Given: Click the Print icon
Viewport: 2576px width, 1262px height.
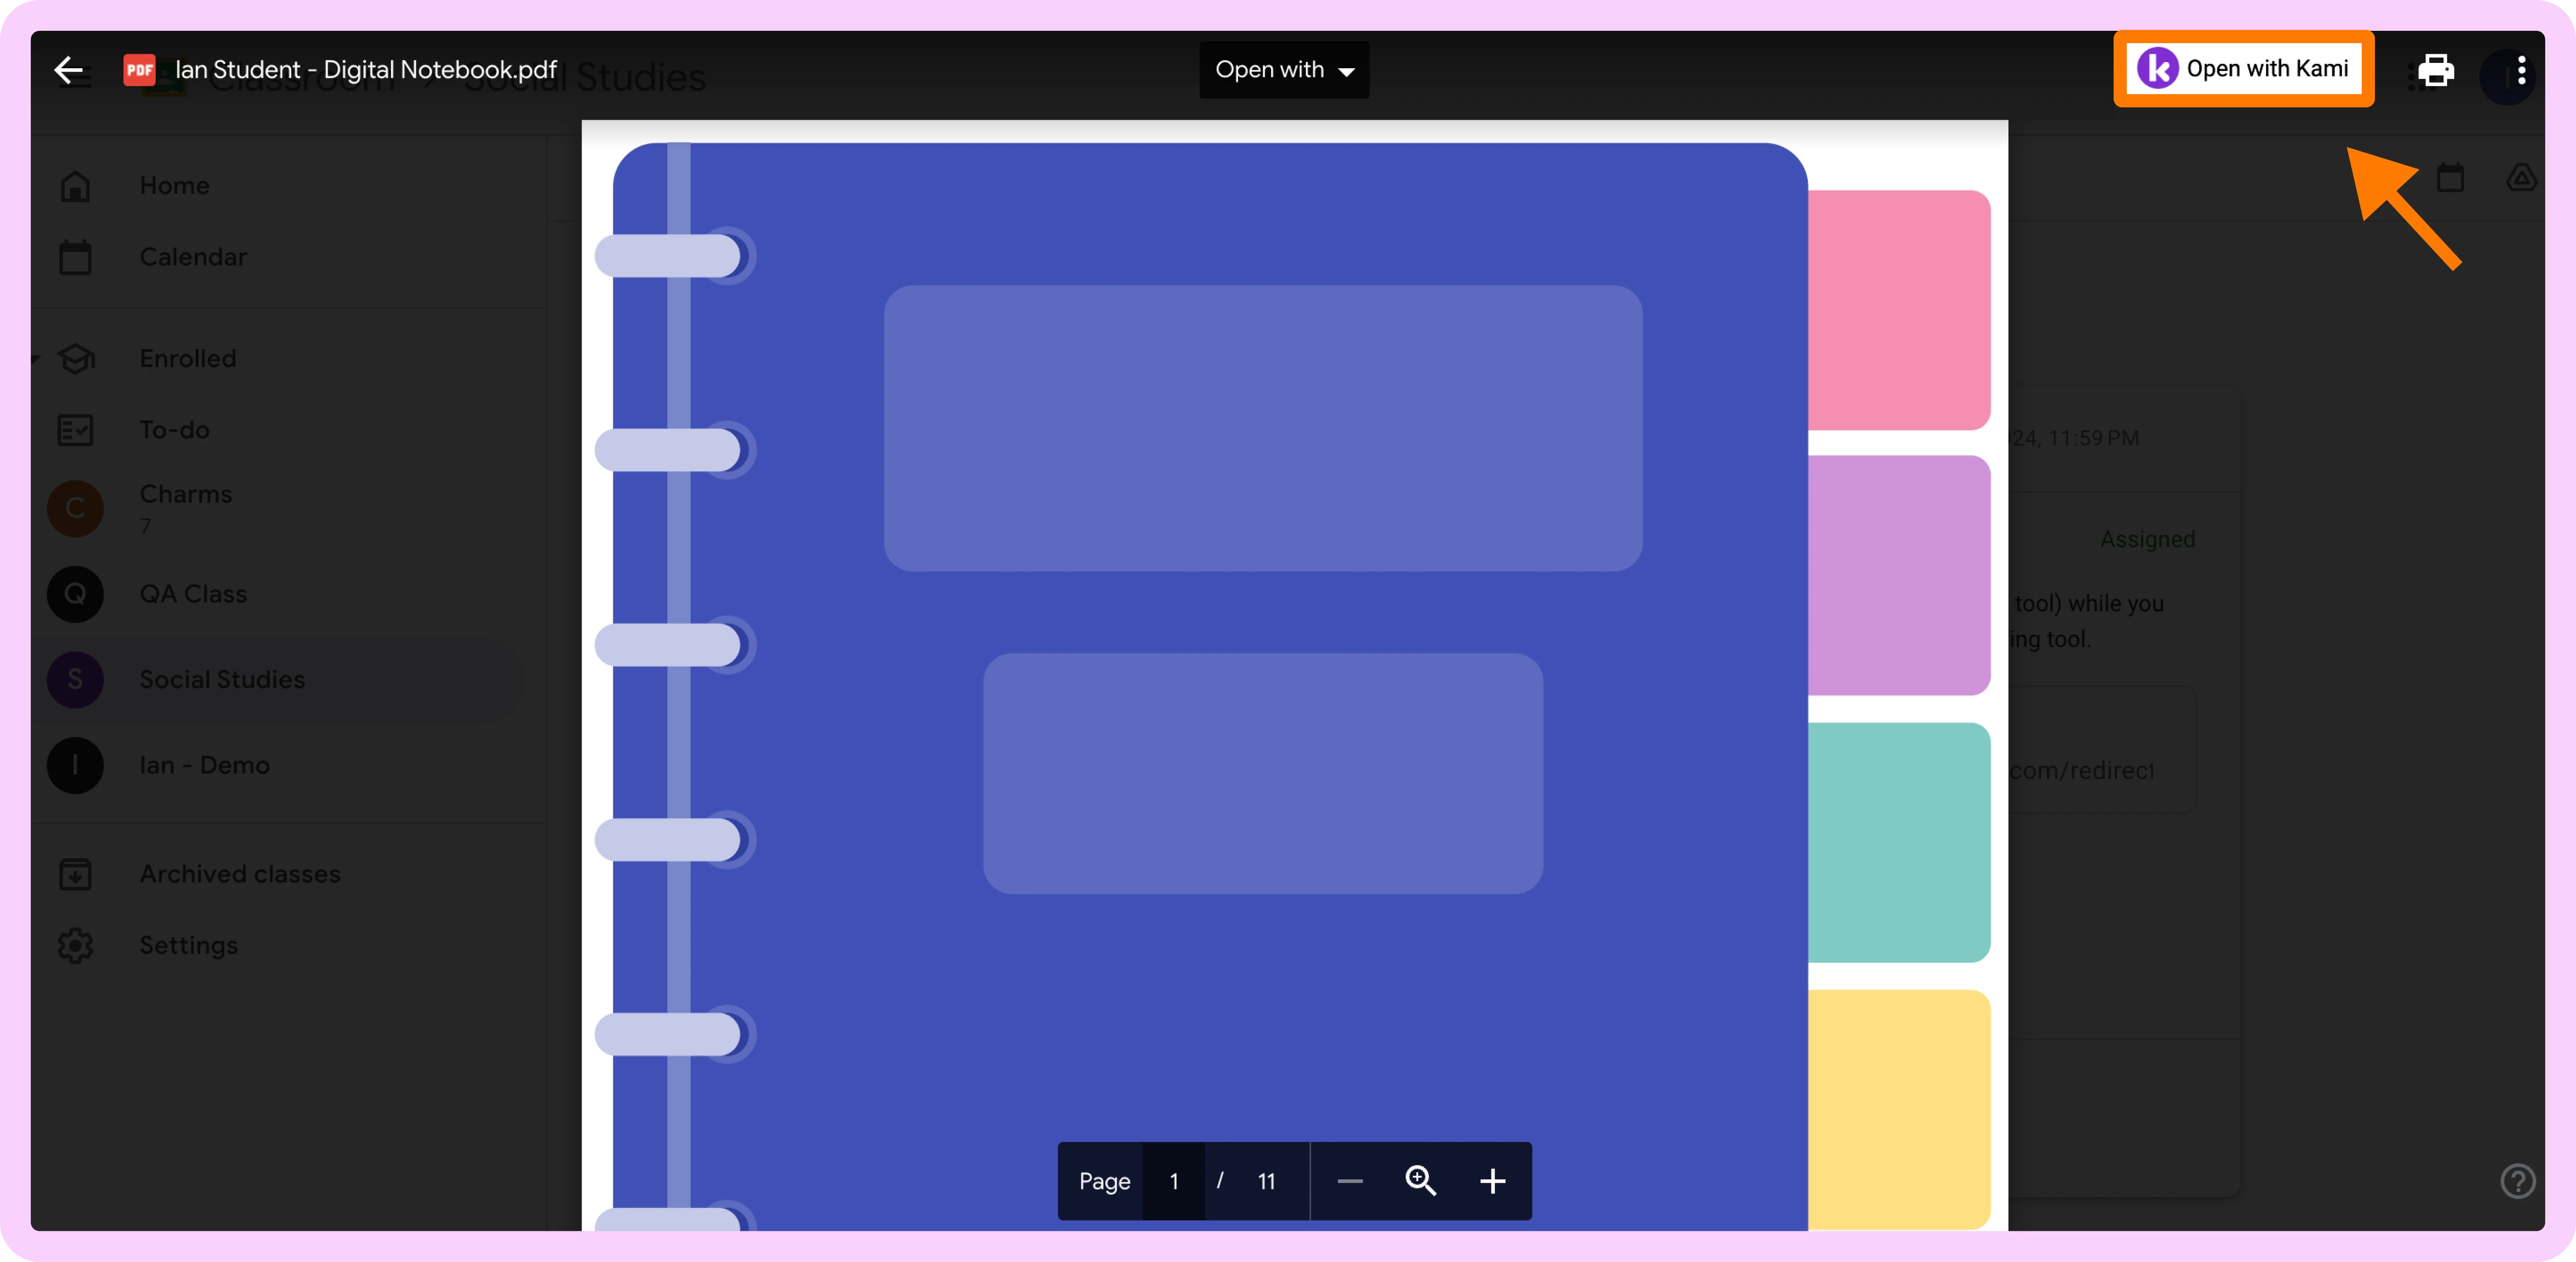Looking at the screenshot, I should [x=2436, y=70].
